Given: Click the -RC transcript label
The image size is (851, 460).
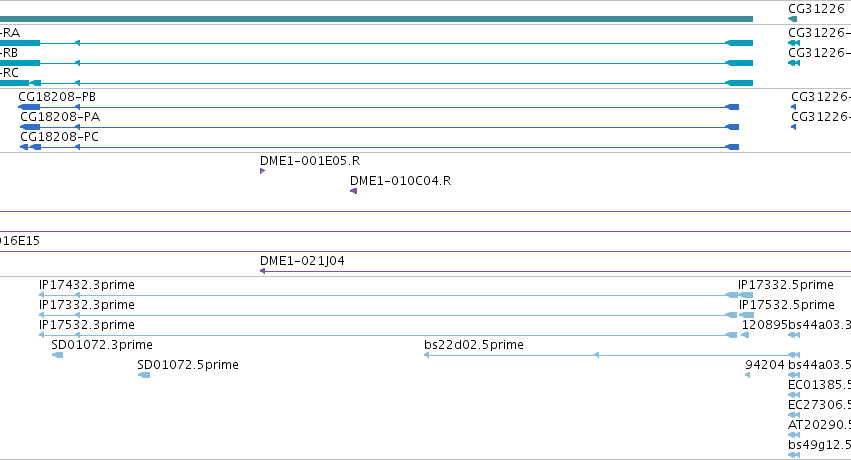Looking at the screenshot, I should [x=9, y=73].
